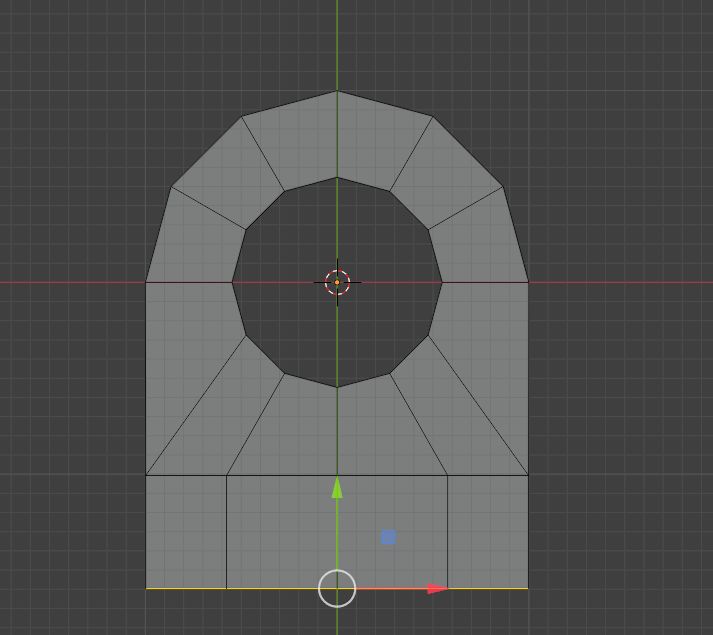Screen dimensions: 713x635
Task: Click the red X-axis arrow of the move gizmo
Action: [x=437, y=589]
